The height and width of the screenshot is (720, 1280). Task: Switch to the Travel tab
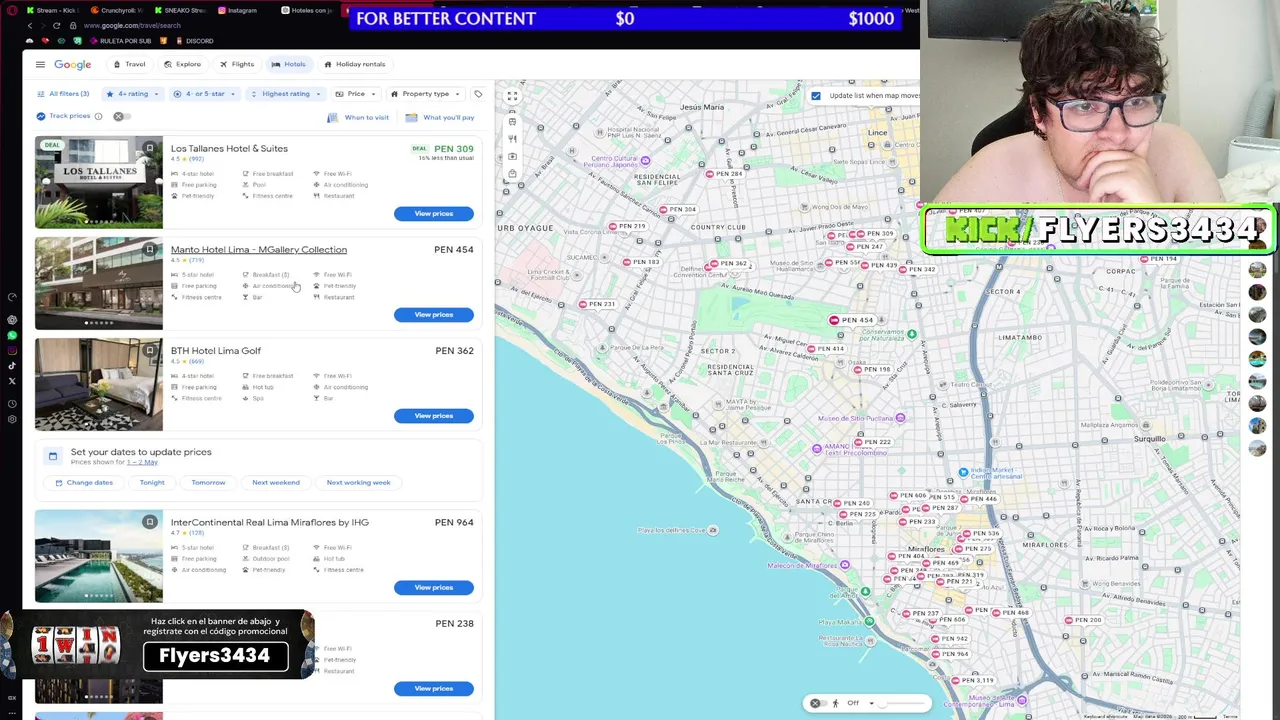[129, 65]
